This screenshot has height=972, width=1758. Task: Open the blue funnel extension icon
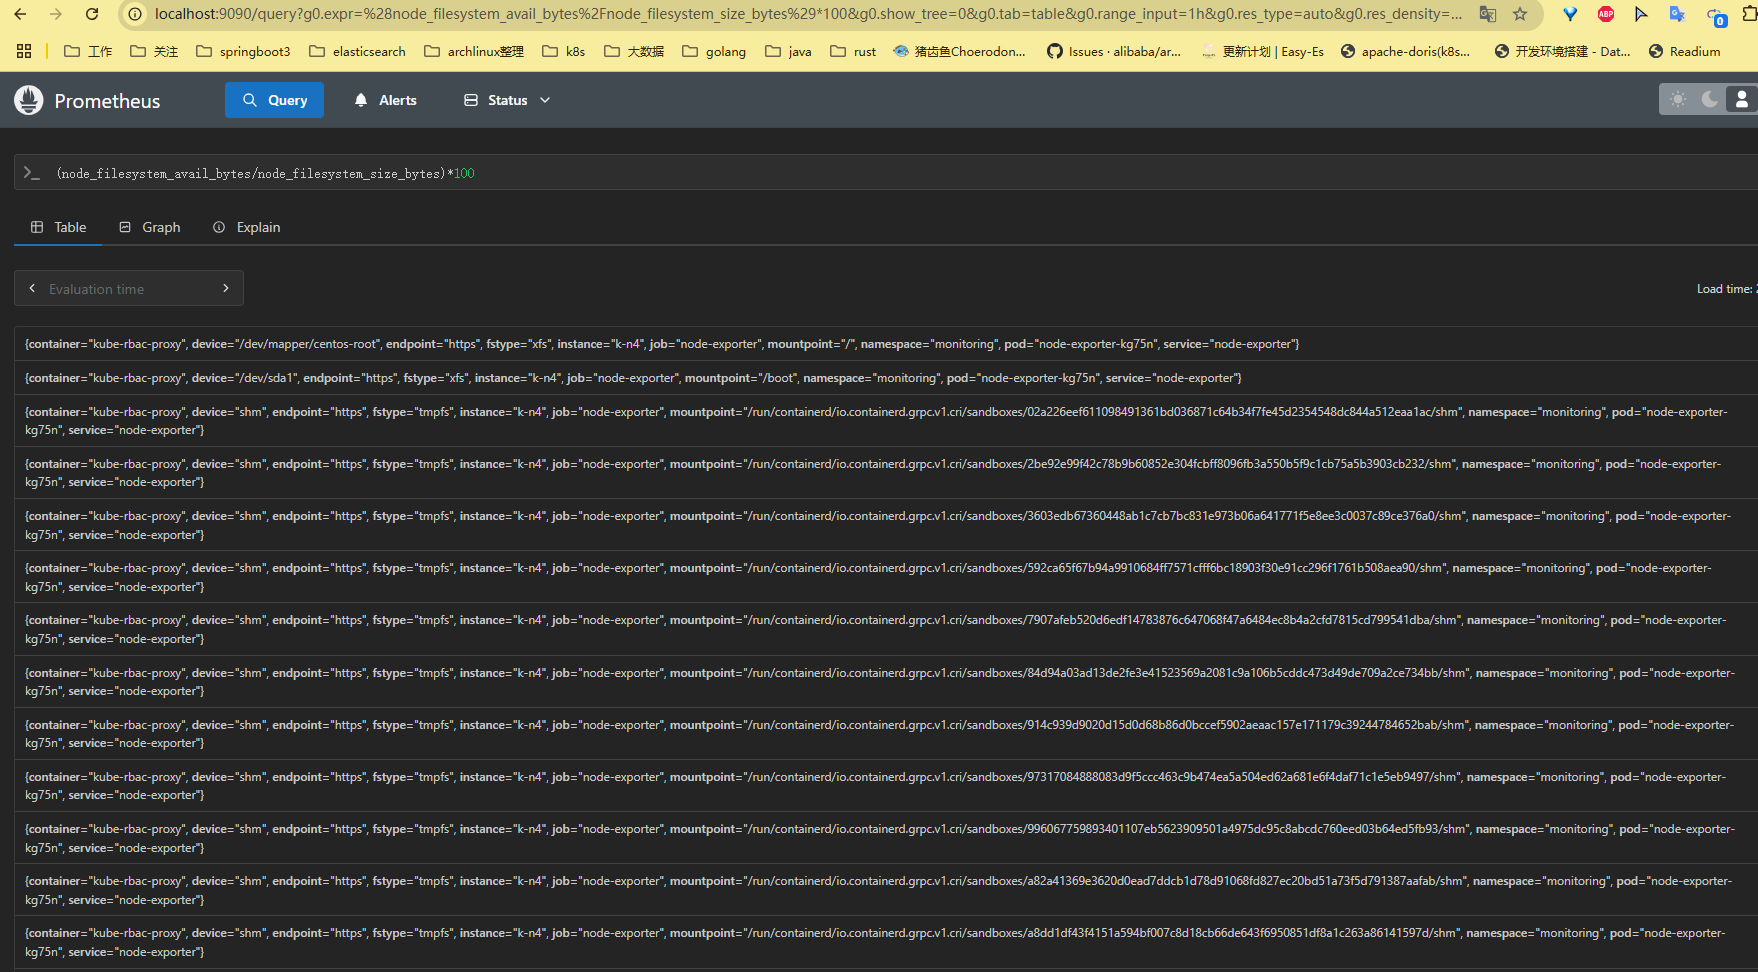pyautogui.click(x=1570, y=14)
